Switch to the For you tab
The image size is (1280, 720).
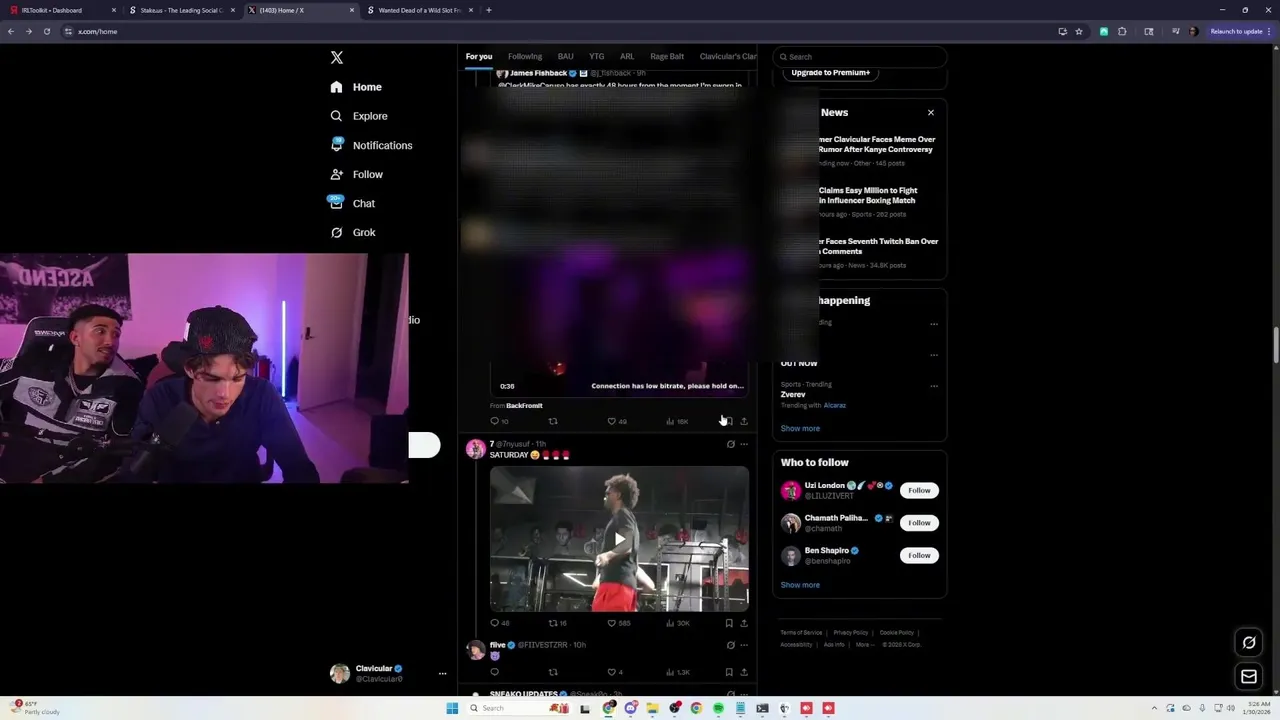479,57
